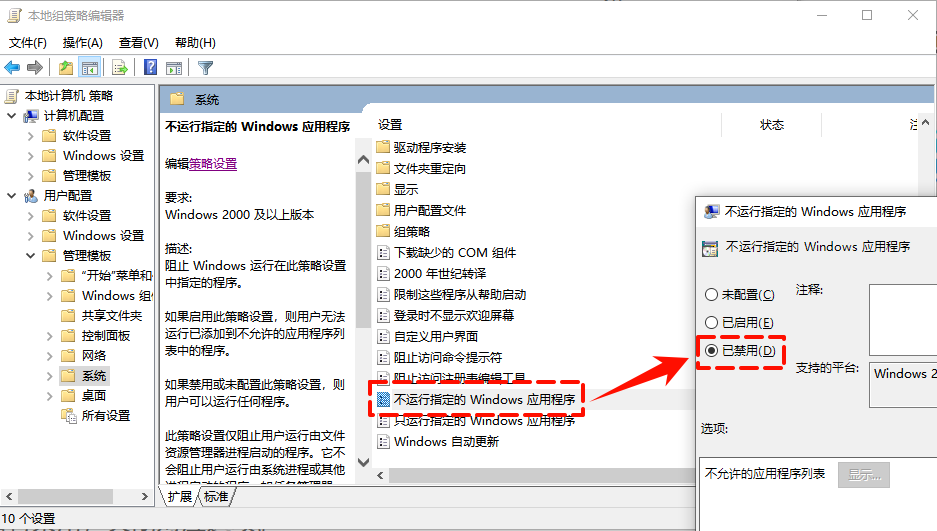
Task: Click the 下载缺少的 COM 组件 policy icon
Action: tap(384, 253)
